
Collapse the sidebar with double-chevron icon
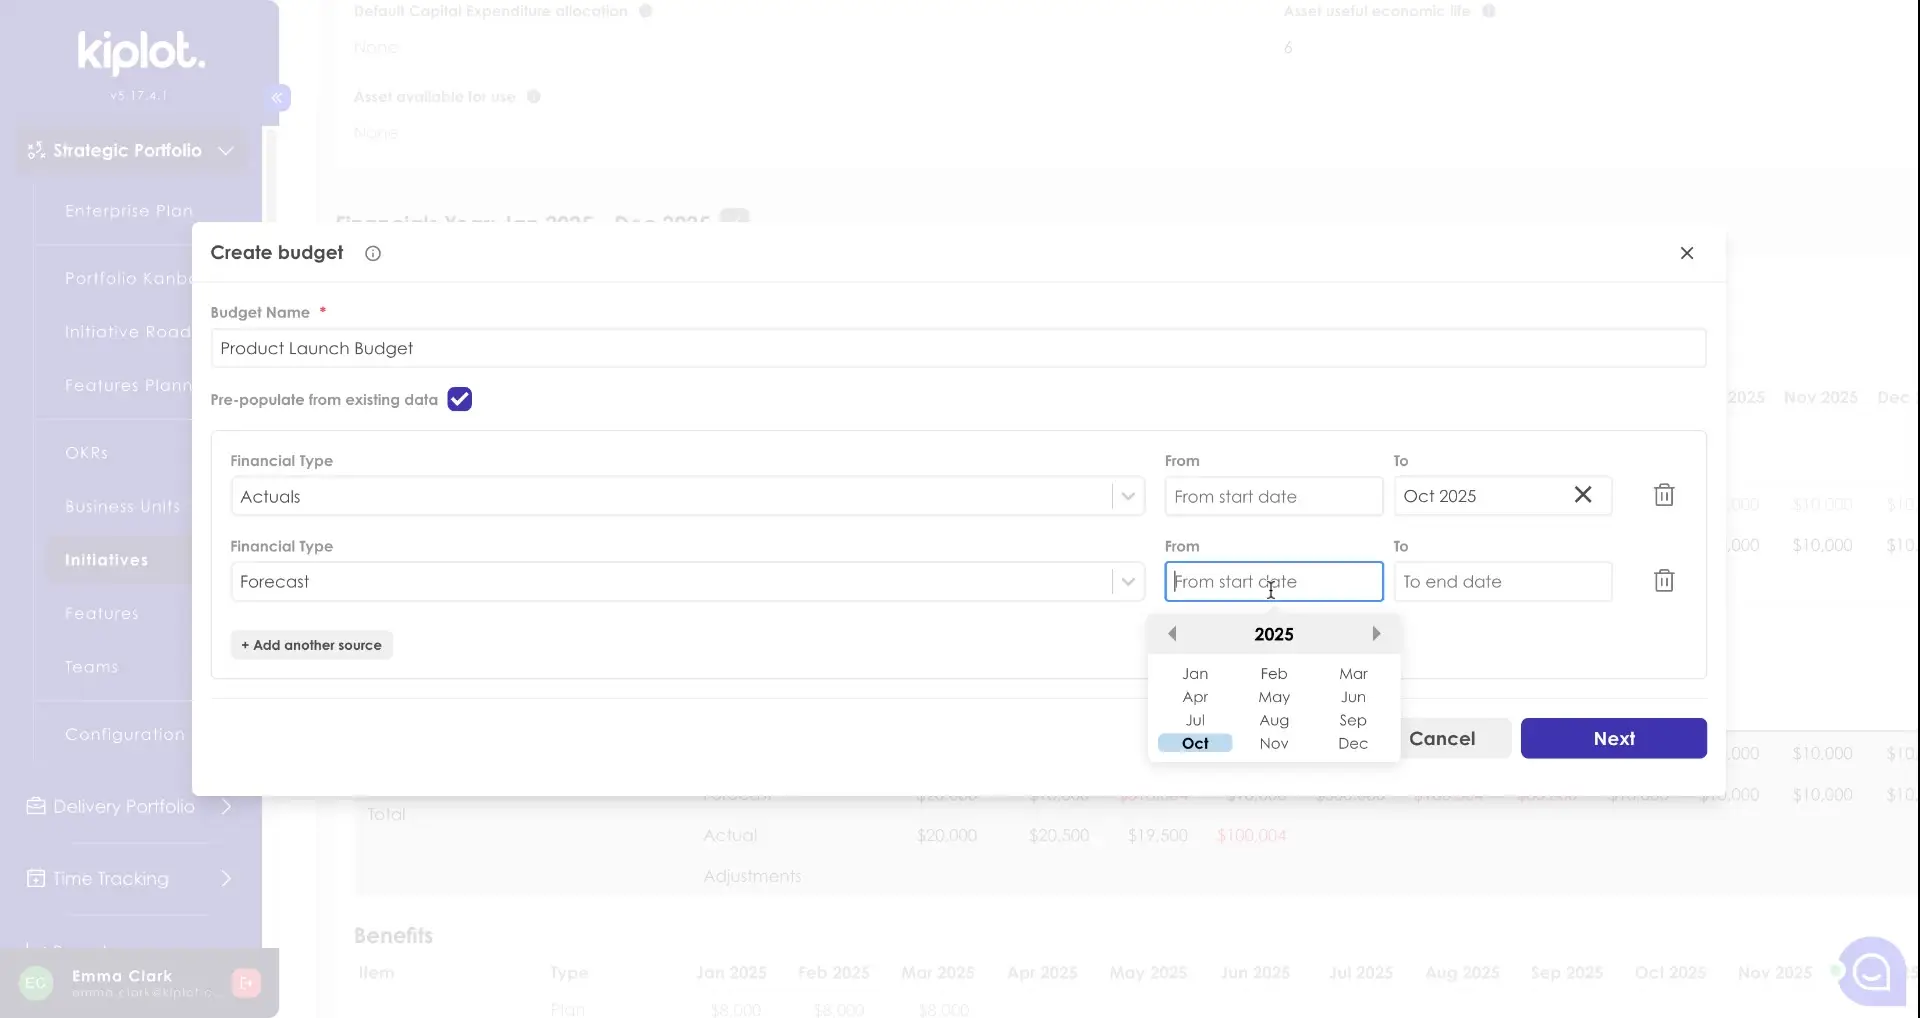click(277, 98)
